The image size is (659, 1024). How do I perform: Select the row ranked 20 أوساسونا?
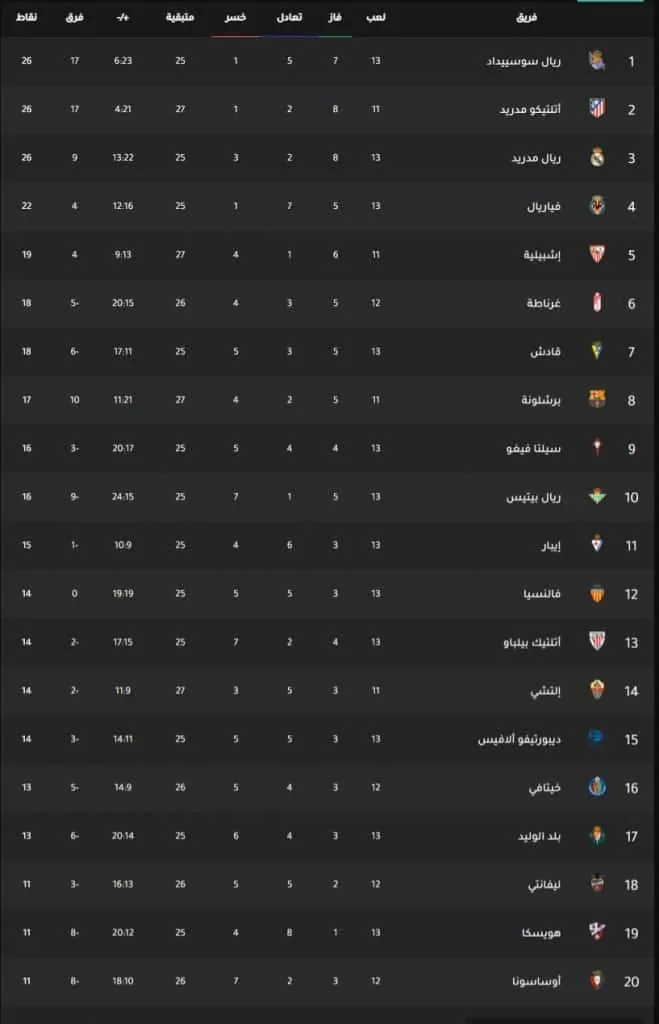[x=327, y=981]
